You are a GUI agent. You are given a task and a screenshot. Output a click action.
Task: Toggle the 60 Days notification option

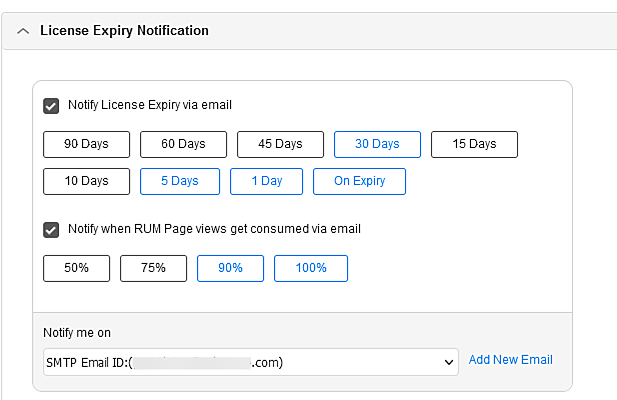click(183, 144)
